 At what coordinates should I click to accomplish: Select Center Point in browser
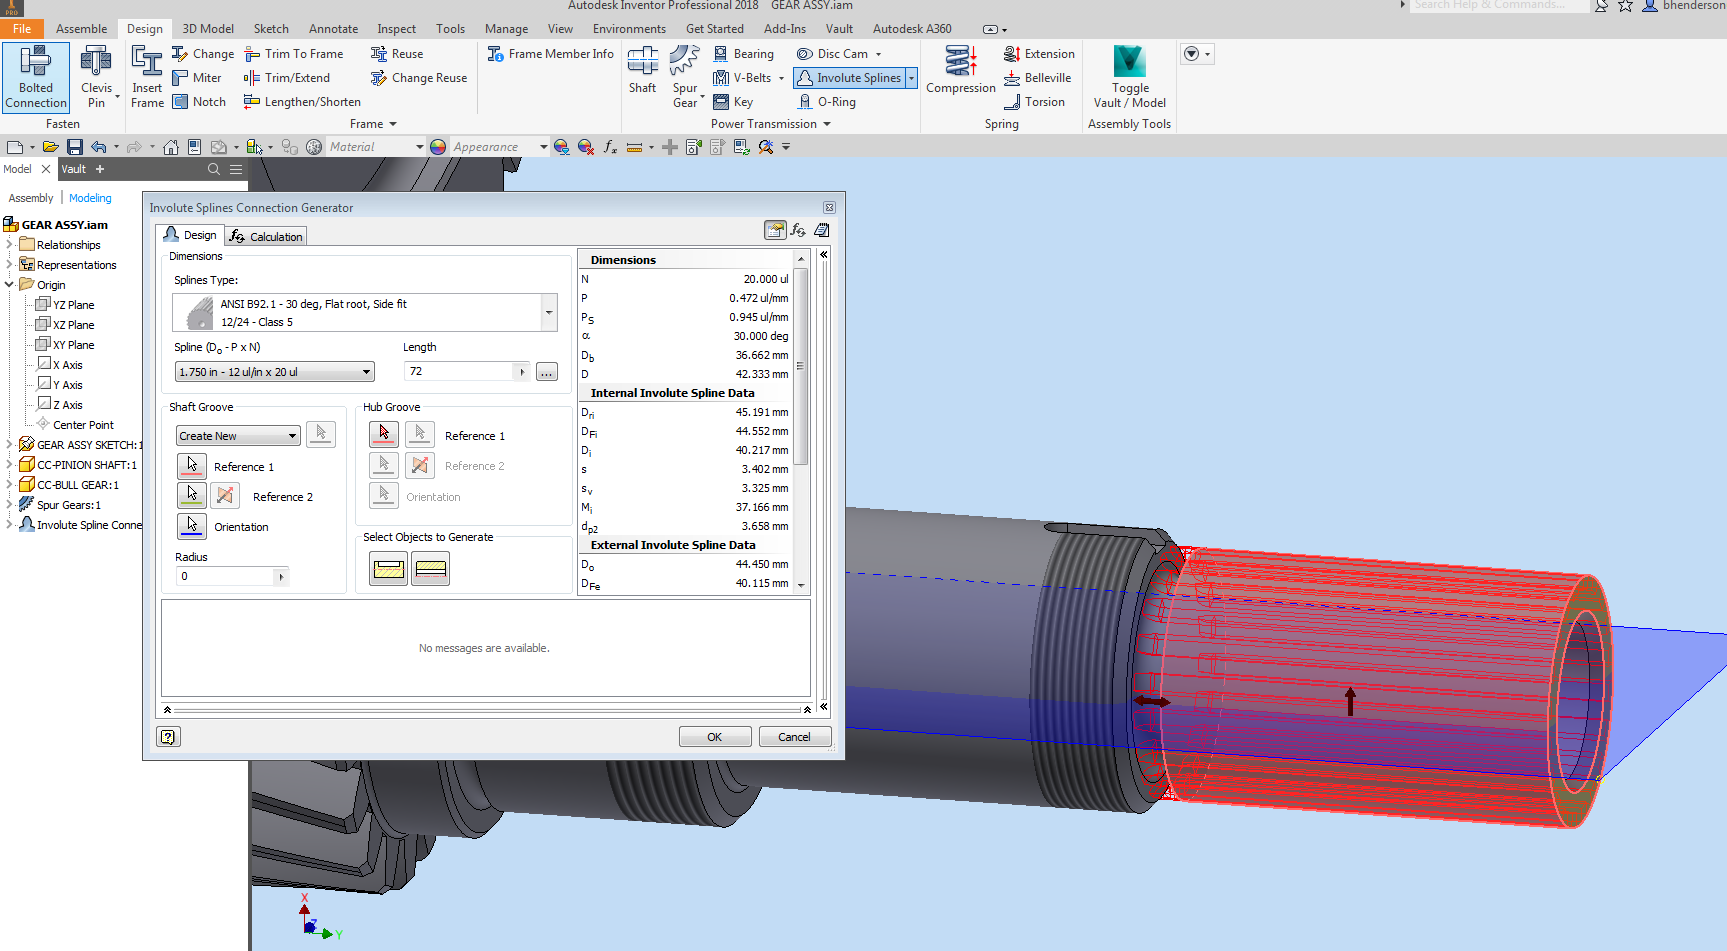[83, 425]
